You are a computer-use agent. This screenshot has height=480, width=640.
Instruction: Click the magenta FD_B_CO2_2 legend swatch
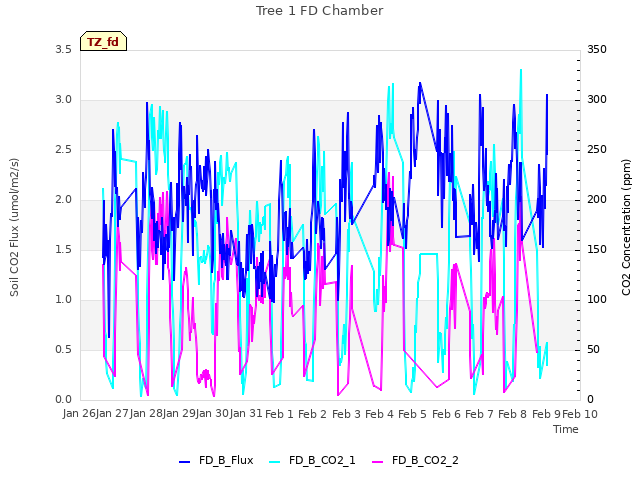click(x=378, y=462)
